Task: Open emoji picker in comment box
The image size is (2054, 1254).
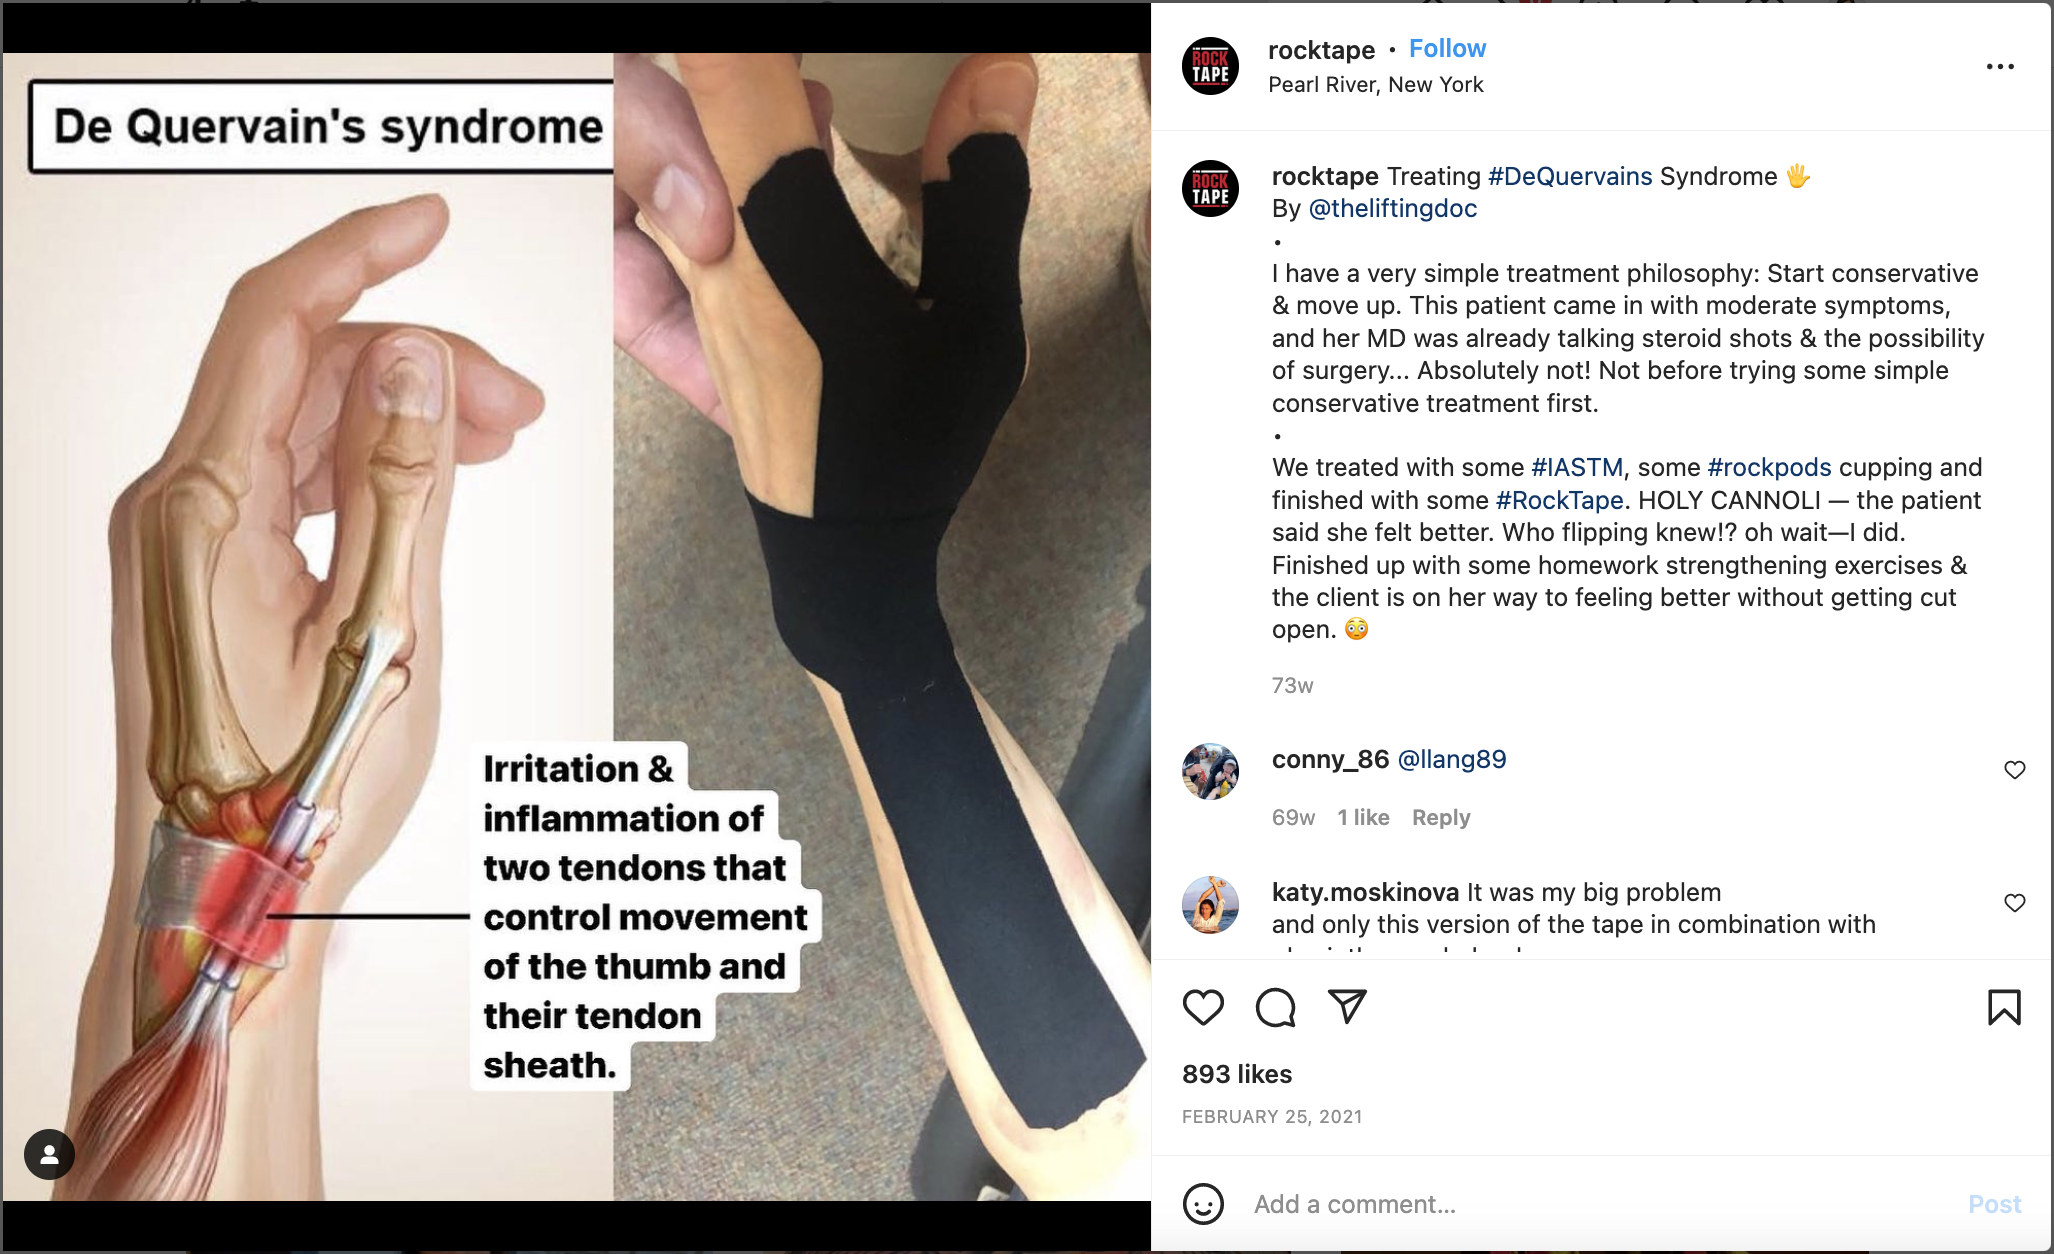Action: (1203, 1204)
